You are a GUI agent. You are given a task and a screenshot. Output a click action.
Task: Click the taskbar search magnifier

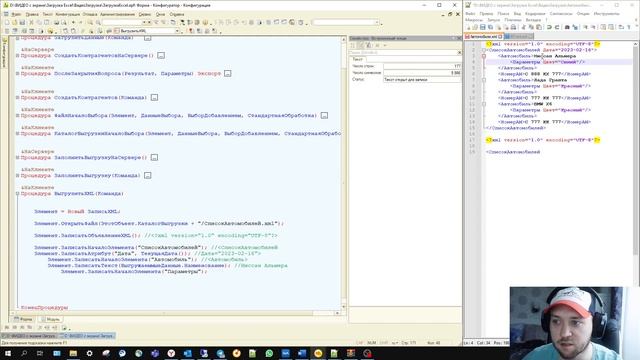pos(24,353)
